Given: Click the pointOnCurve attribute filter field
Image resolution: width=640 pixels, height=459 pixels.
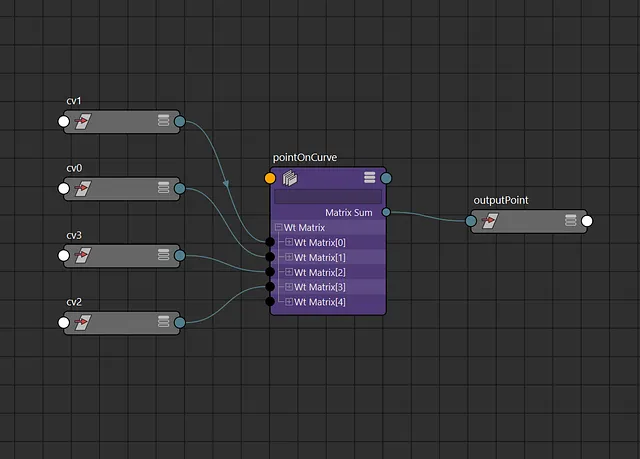Looking at the screenshot, I should (x=327, y=197).
